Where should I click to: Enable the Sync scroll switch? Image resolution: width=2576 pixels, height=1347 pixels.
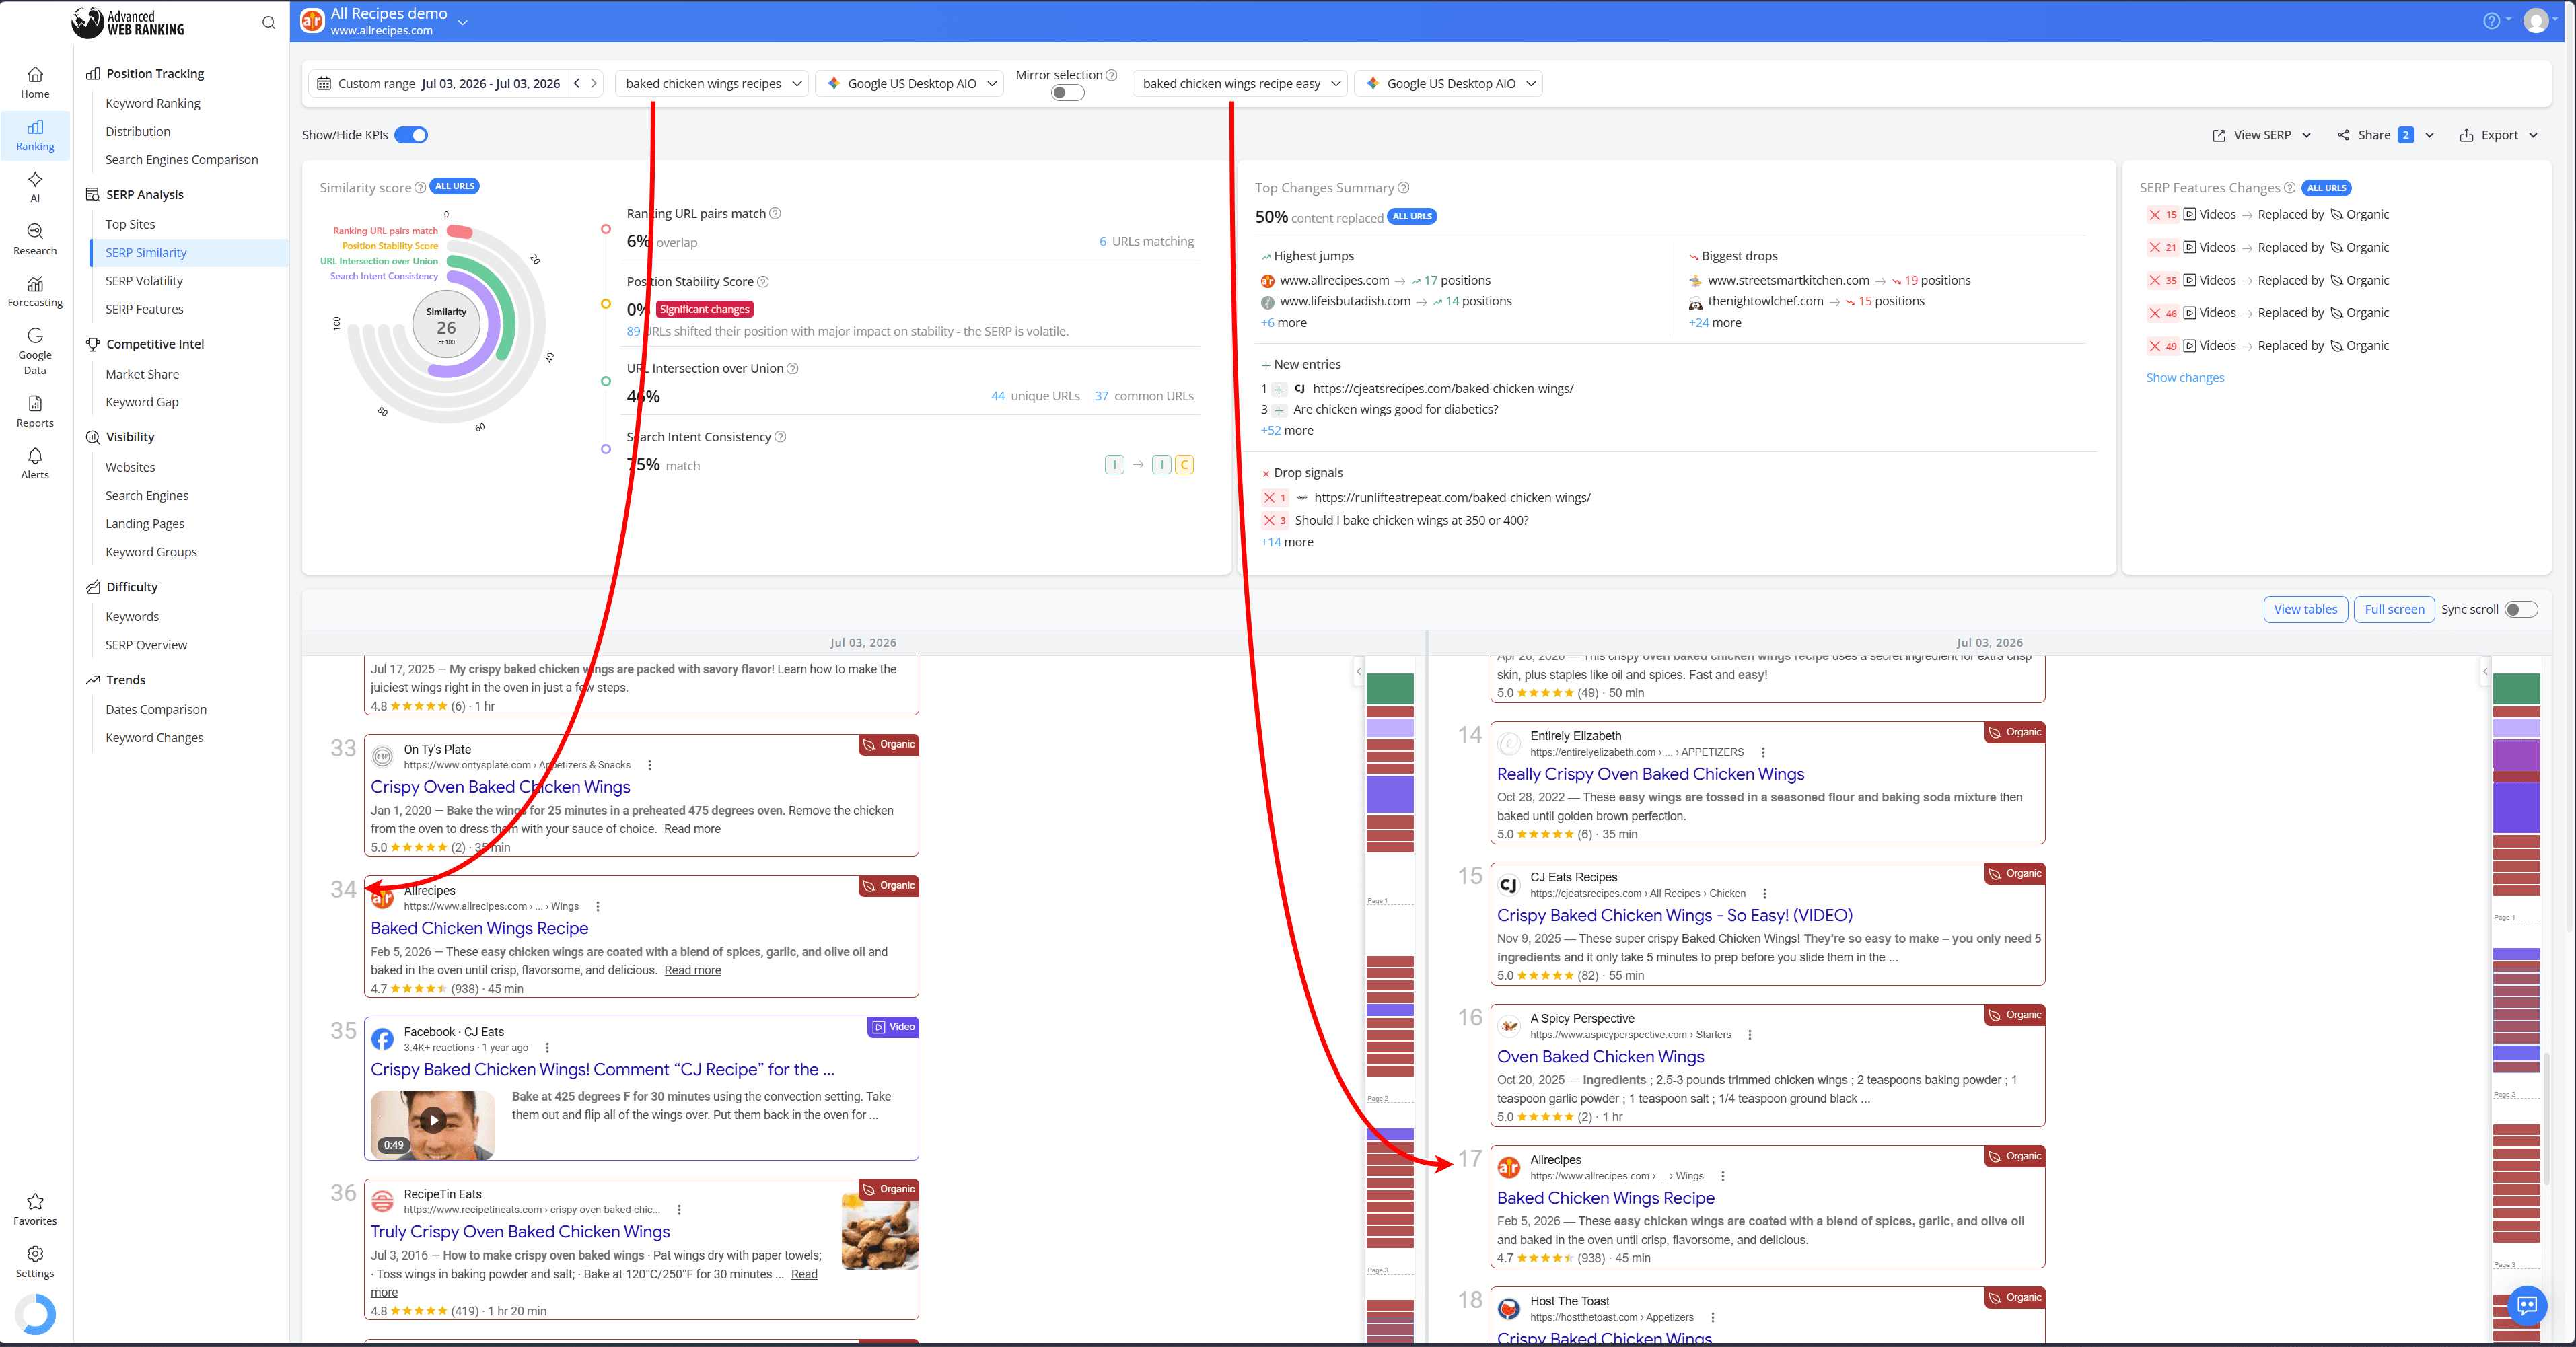click(x=2520, y=609)
